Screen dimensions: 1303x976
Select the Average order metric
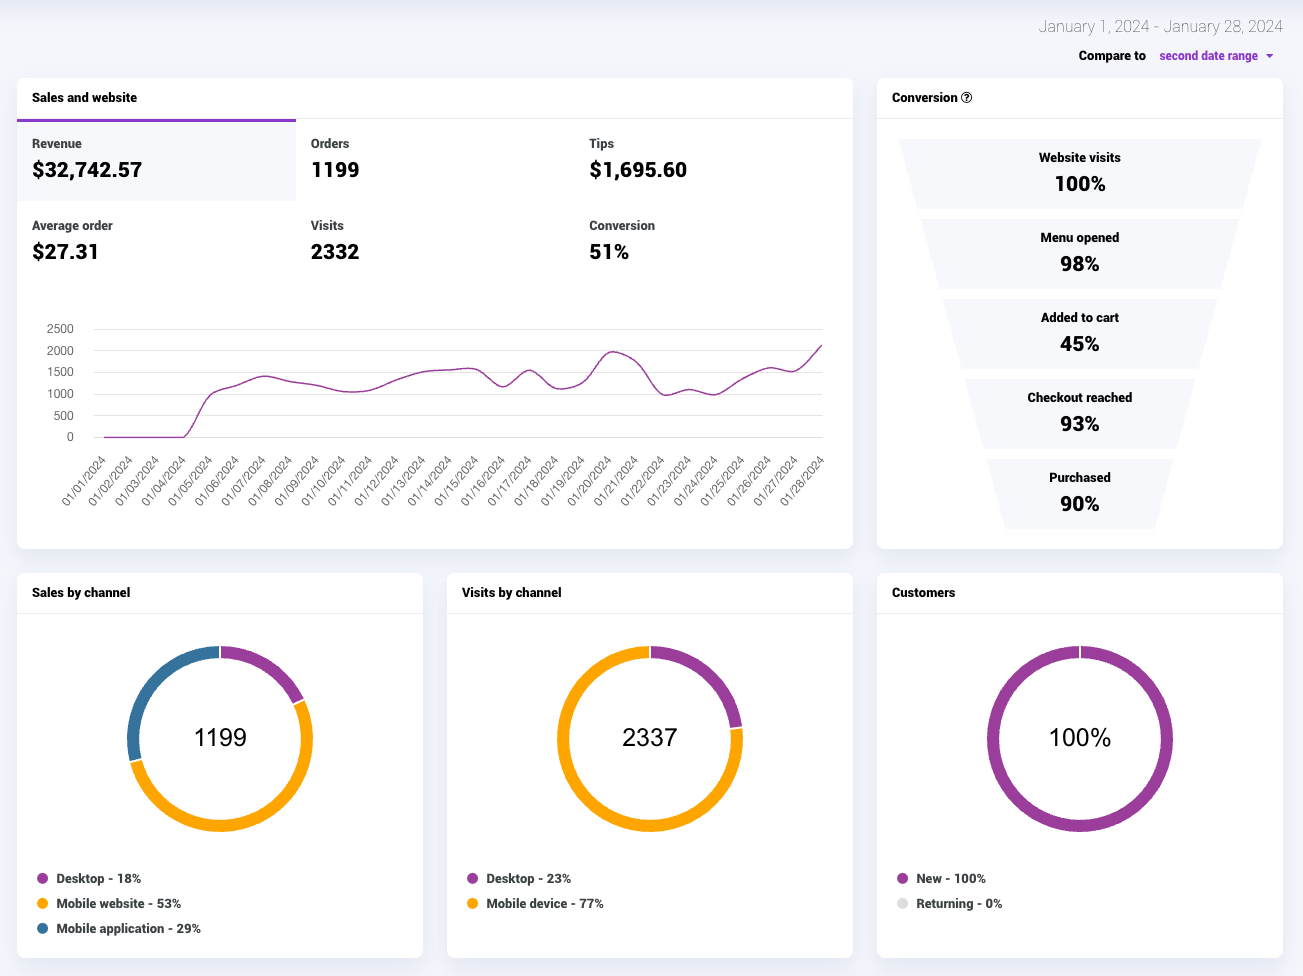click(156, 242)
